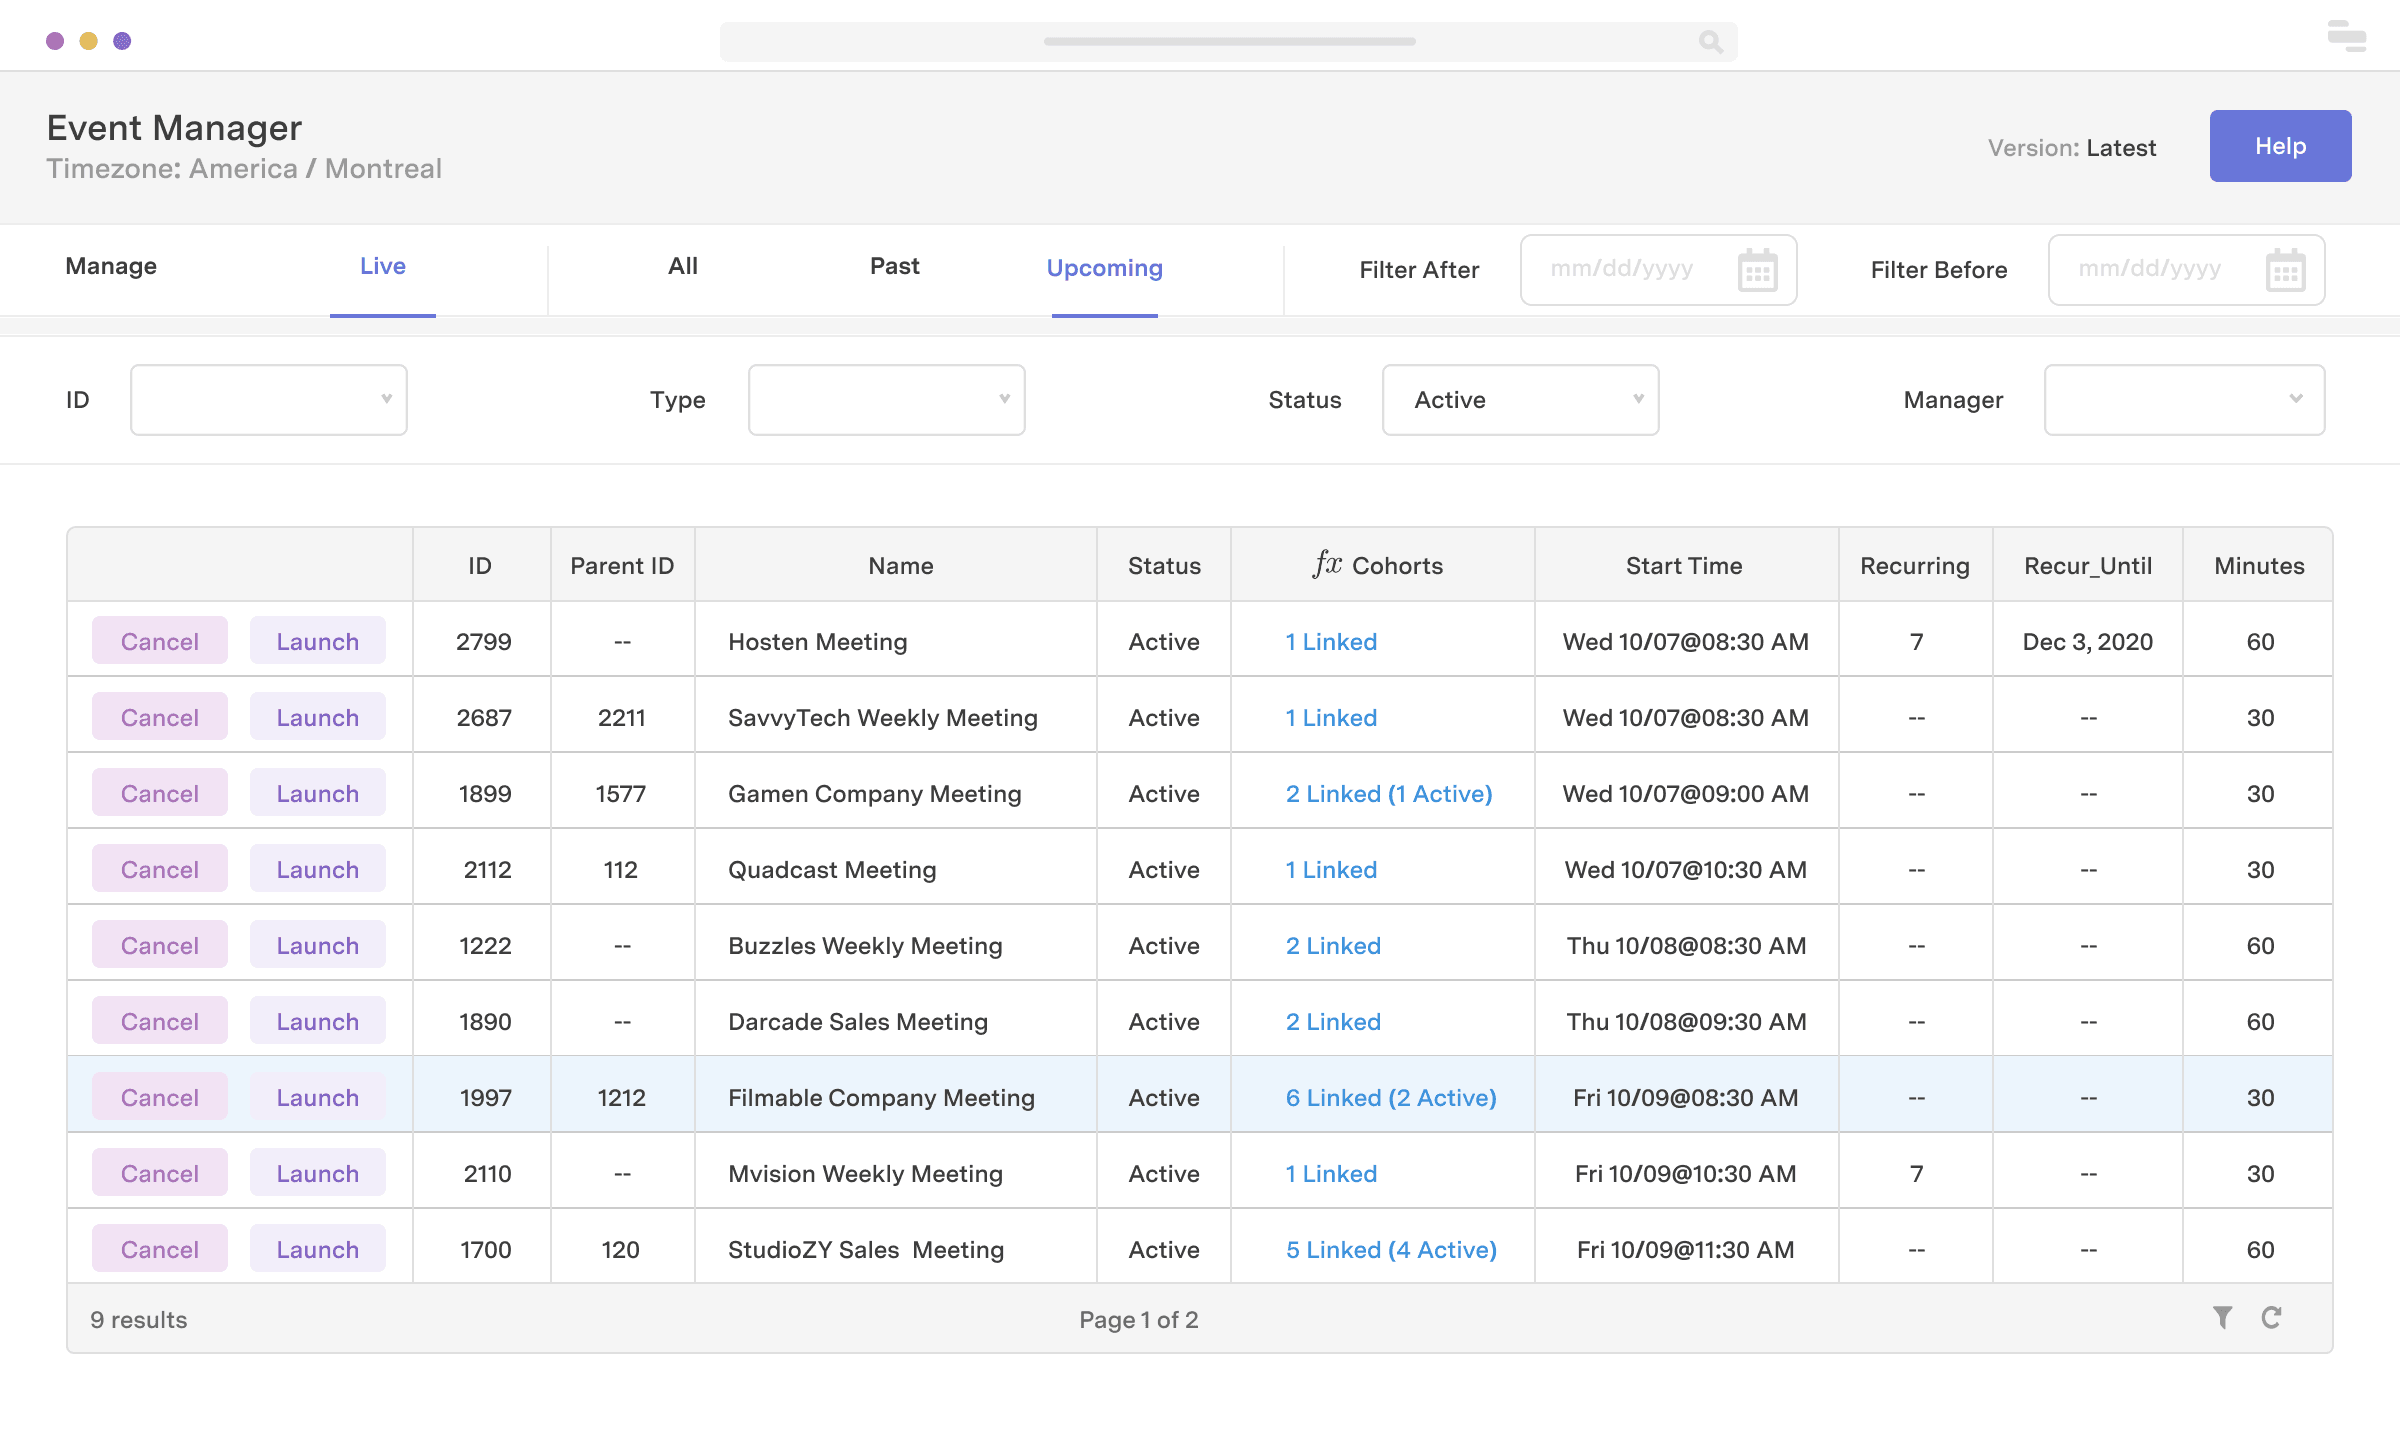Open the Type filter dropdown
Viewport: 2400px width, 1440px height.
point(886,399)
